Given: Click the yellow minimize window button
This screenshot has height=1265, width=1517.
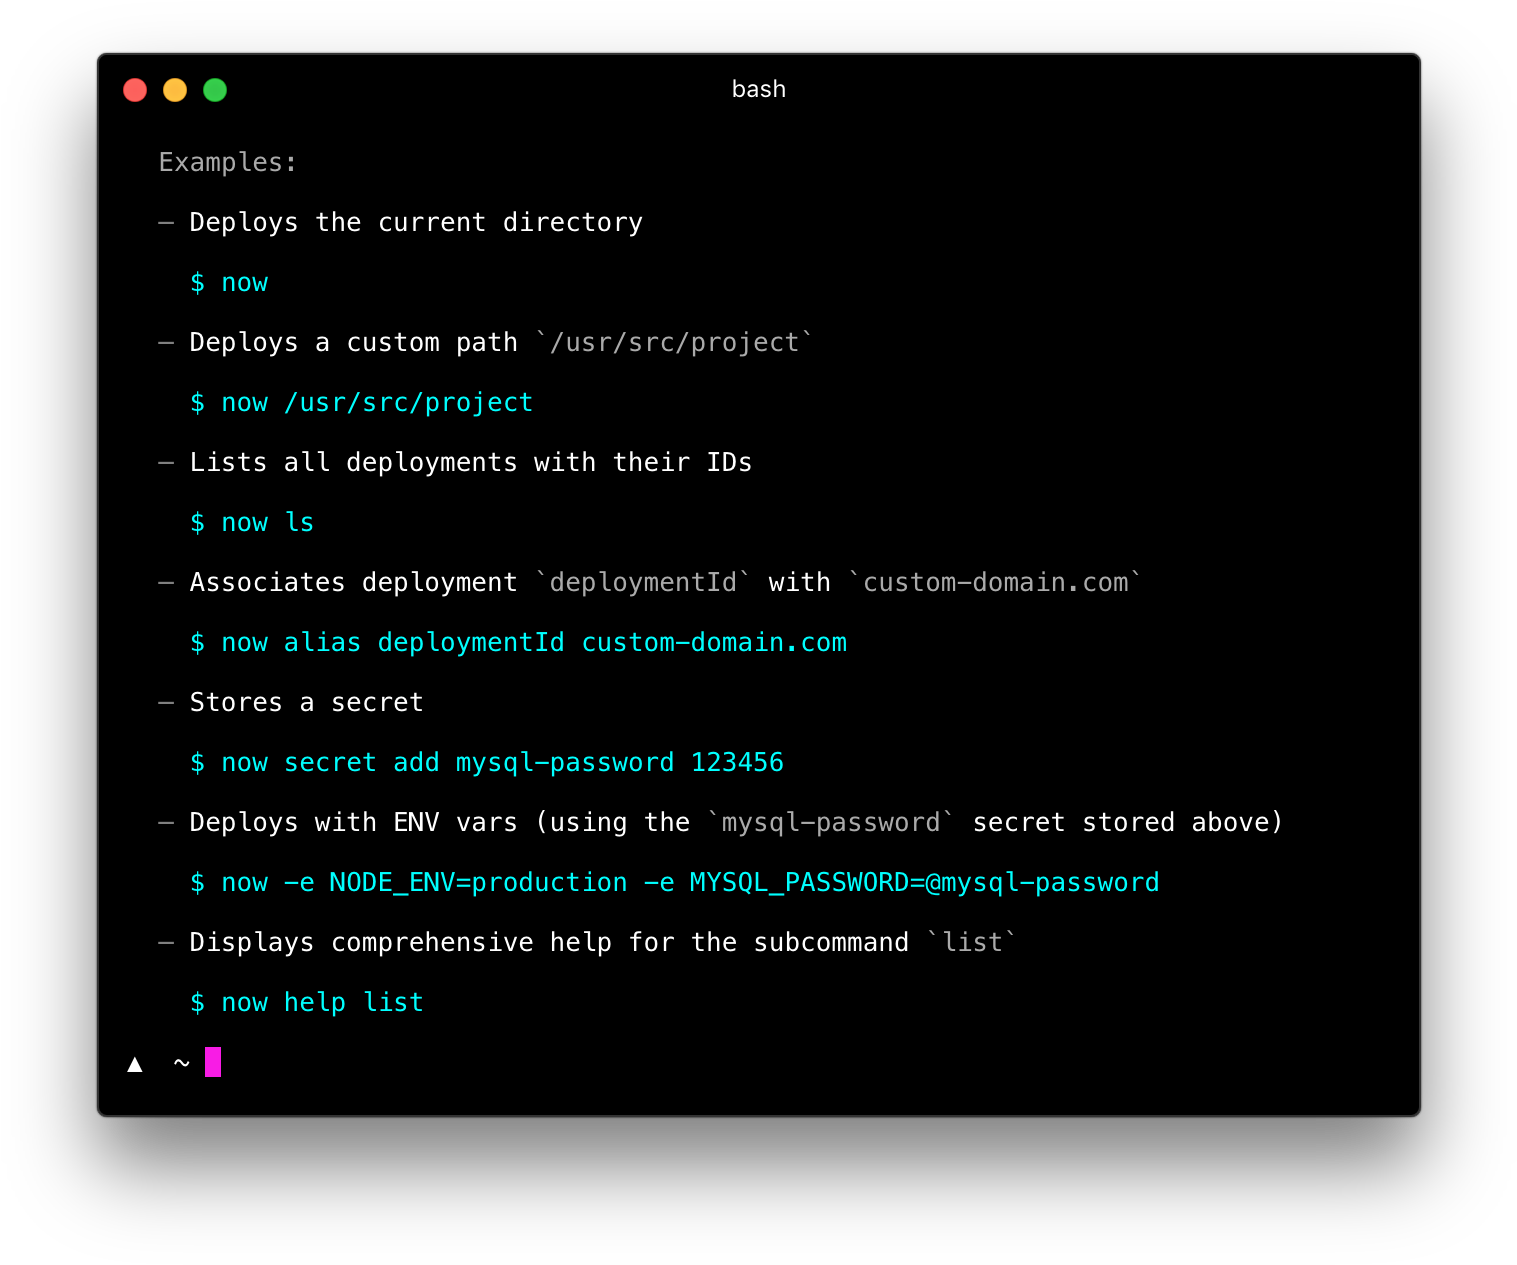Looking at the screenshot, I should pyautogui.click(x=175, y=90).
